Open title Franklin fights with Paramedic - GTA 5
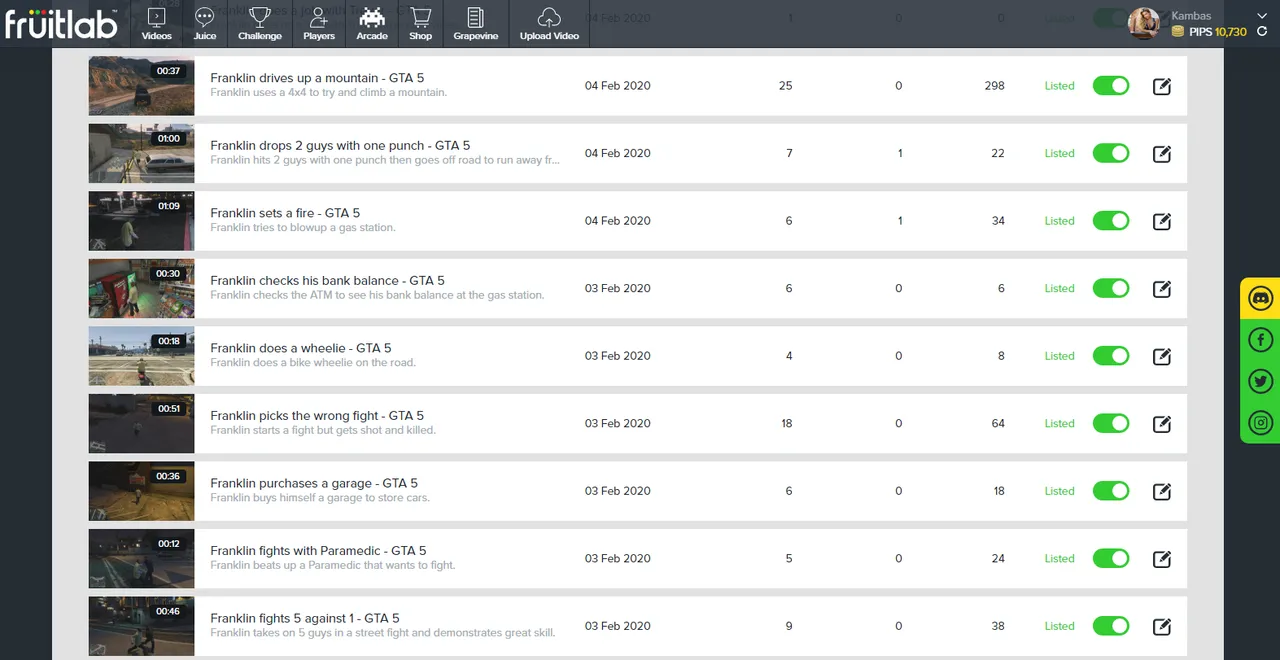This screenshot has height=660, width=1280. coord(318,551)
